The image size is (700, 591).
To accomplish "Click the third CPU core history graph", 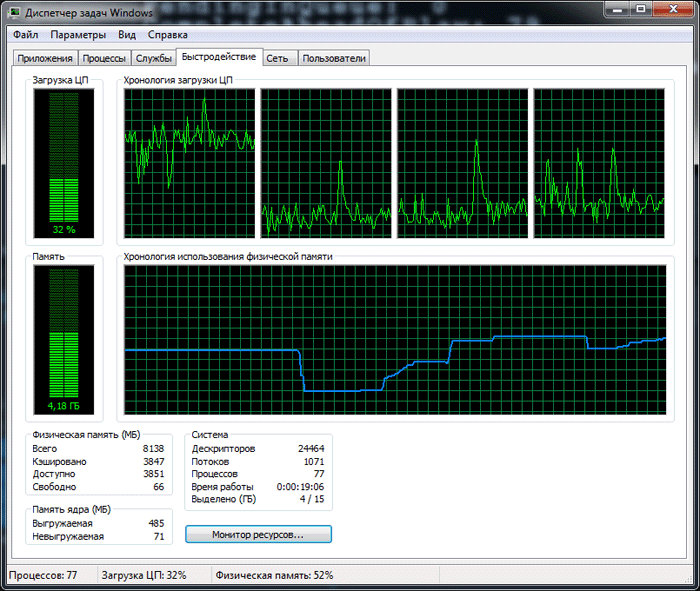I will tap(462, 163).
